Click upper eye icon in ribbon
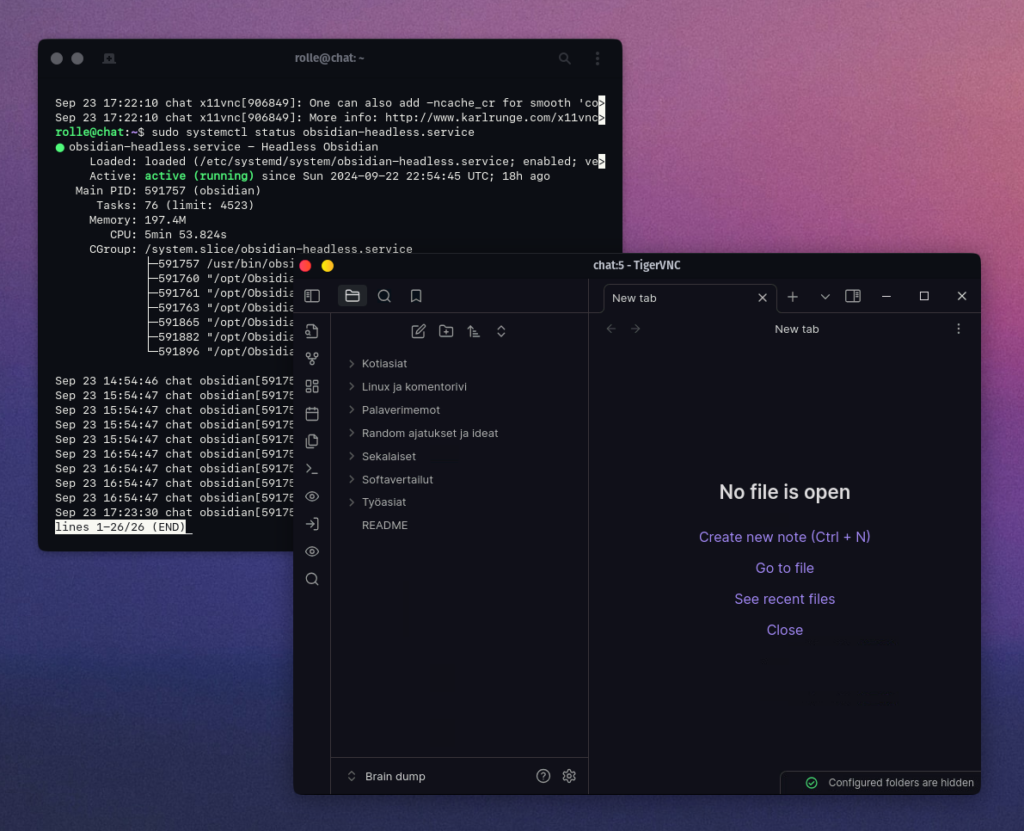 tap(312, 497)
